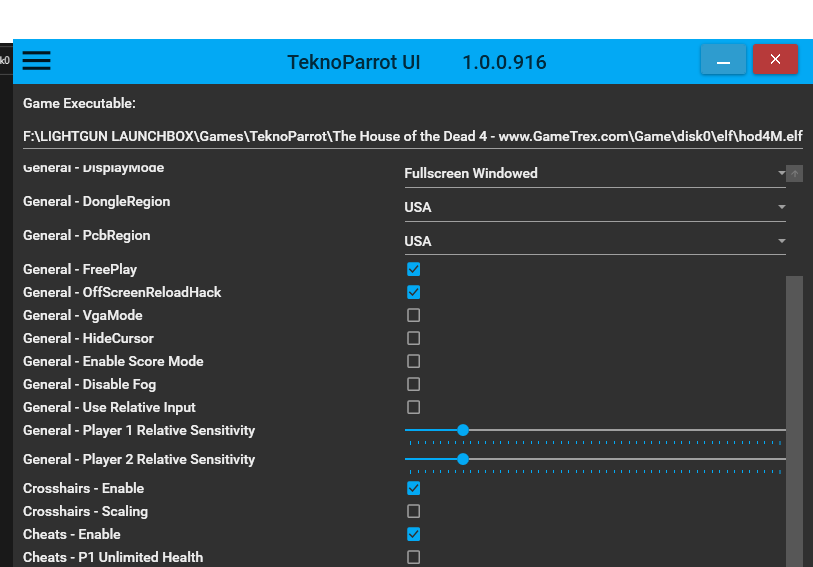The image size is (813, 567).
Task: Enable Score Mode checkbox
Action: [x=414, y=362]
